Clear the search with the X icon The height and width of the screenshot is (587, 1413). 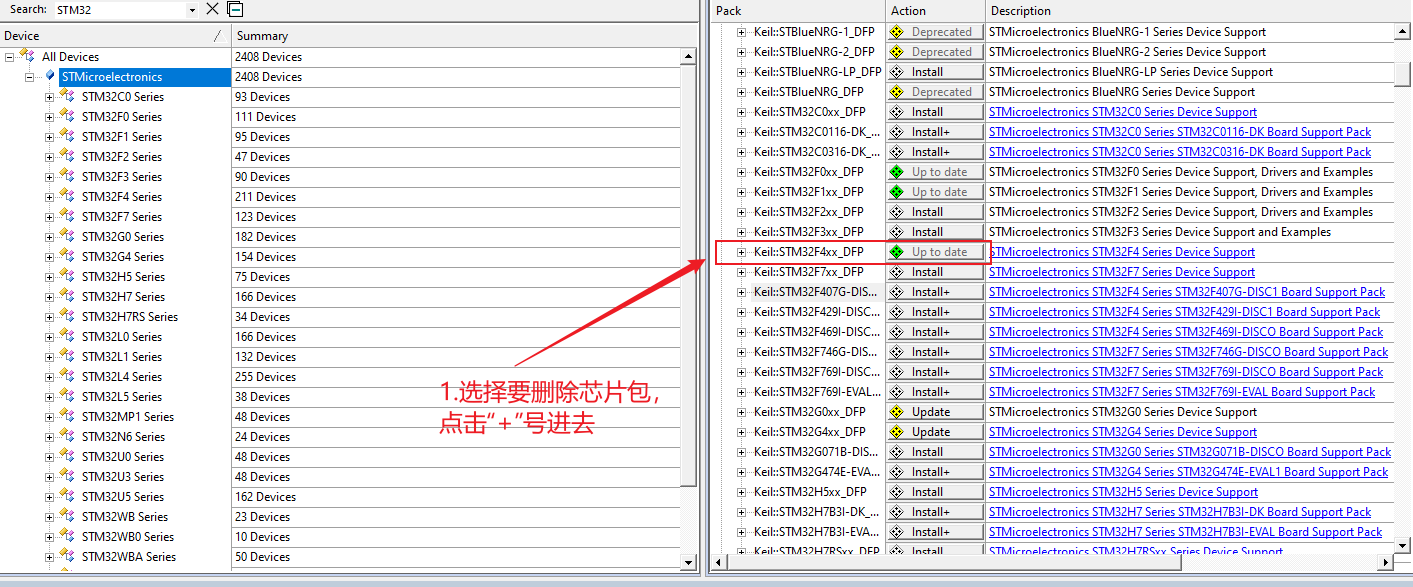(212, 9)
